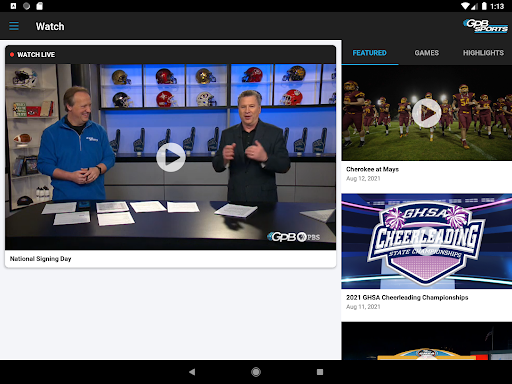Switch to the Games tab

coord(426,53)
